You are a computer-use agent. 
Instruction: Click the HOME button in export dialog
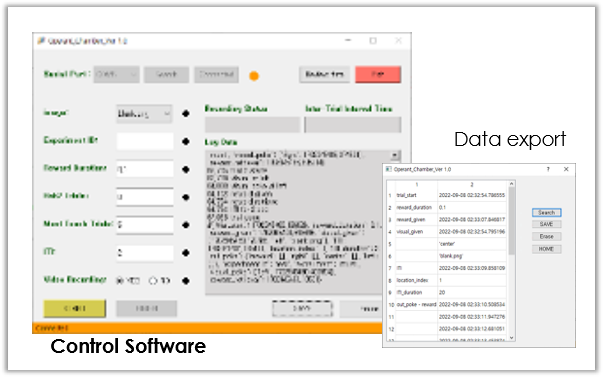pyautogui.click(x=546, y=249)
